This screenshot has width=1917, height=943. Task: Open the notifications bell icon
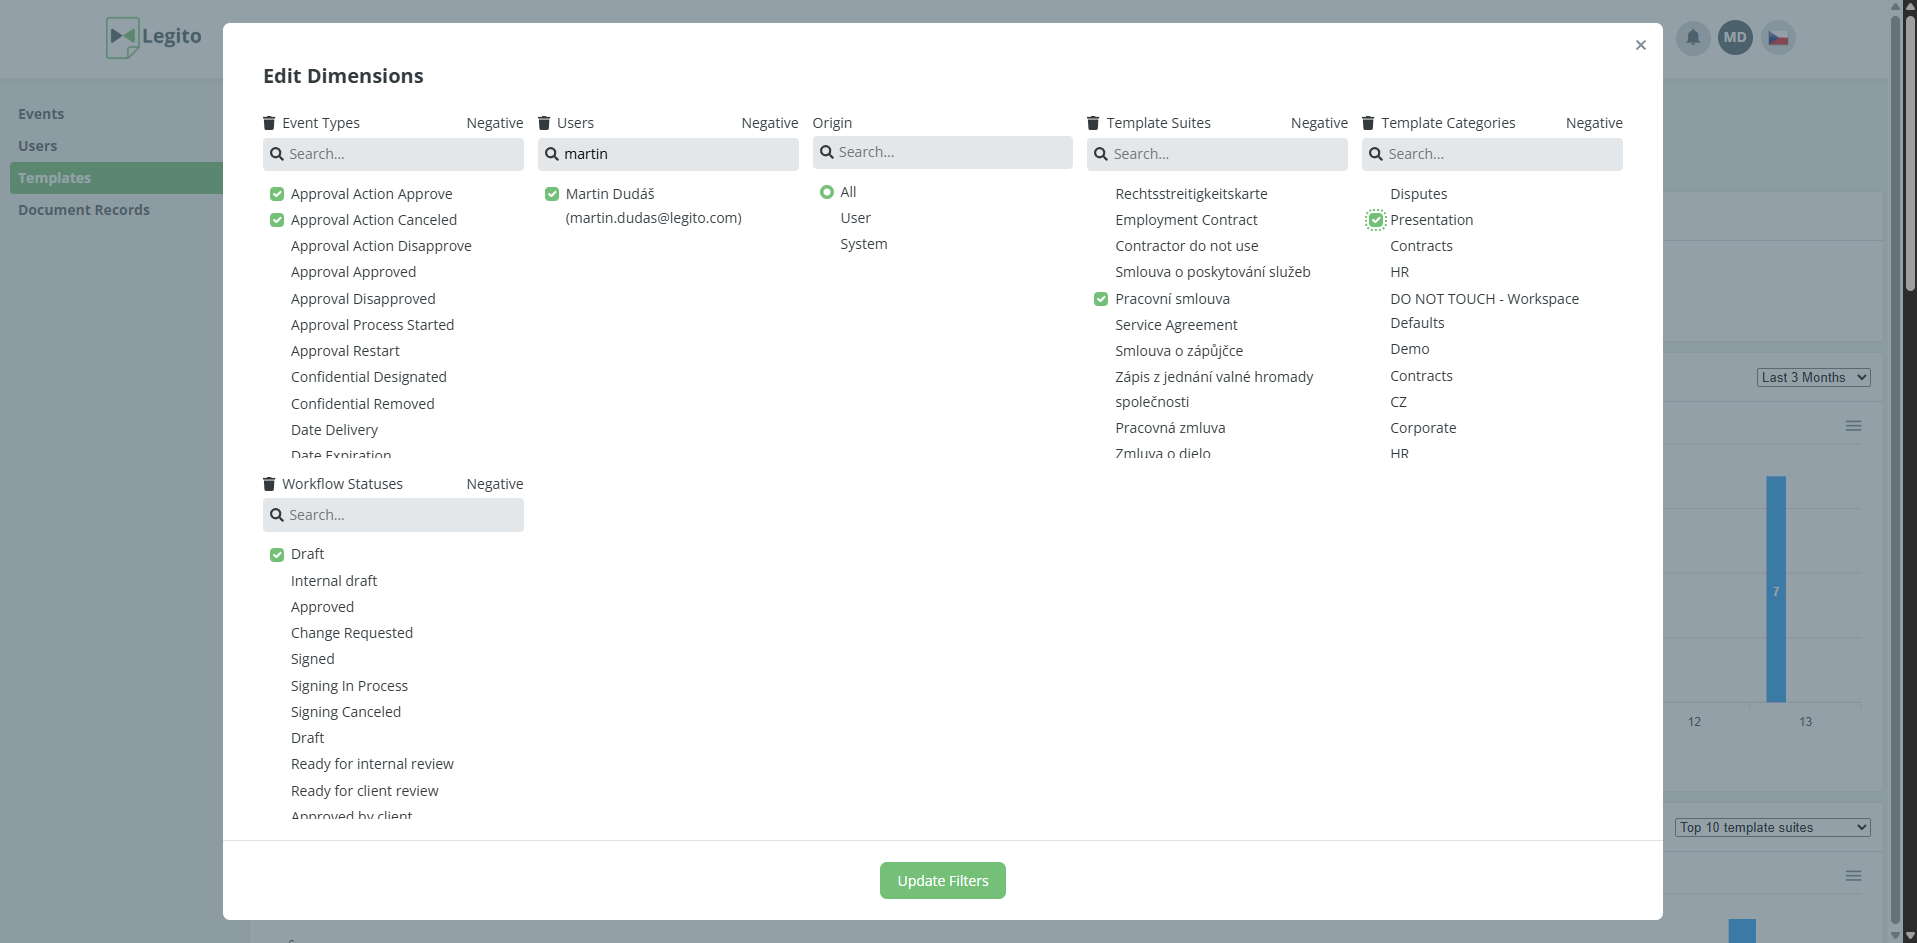(x=1692, y=38)
